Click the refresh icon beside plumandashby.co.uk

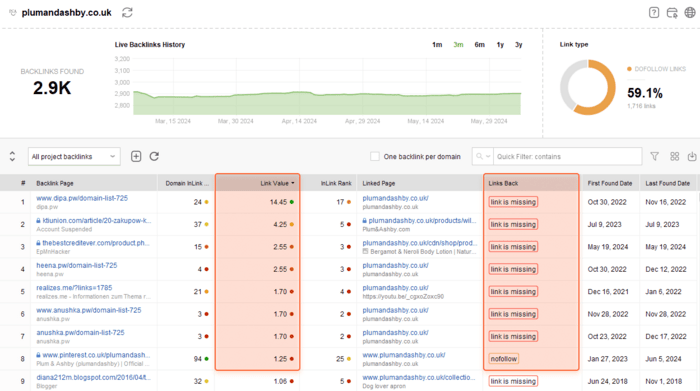(127, 12)
